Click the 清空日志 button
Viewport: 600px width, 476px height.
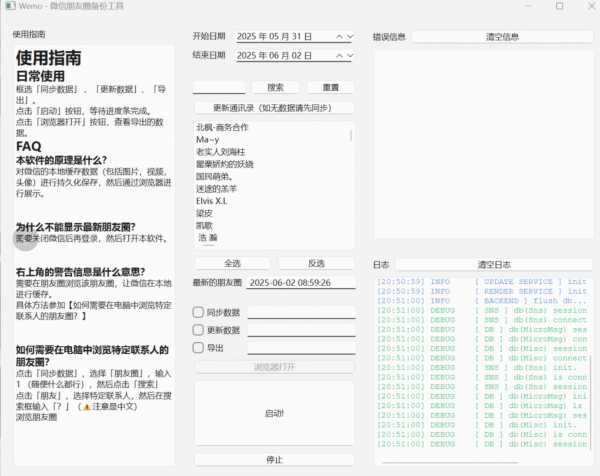pyautogui.click(x=494, y=264)
